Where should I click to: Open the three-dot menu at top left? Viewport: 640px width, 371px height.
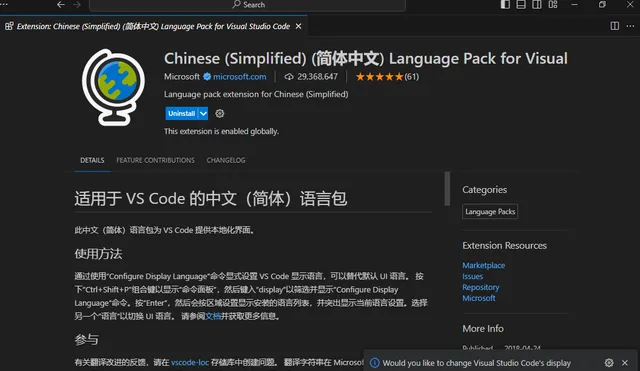[x=4, y=4]
